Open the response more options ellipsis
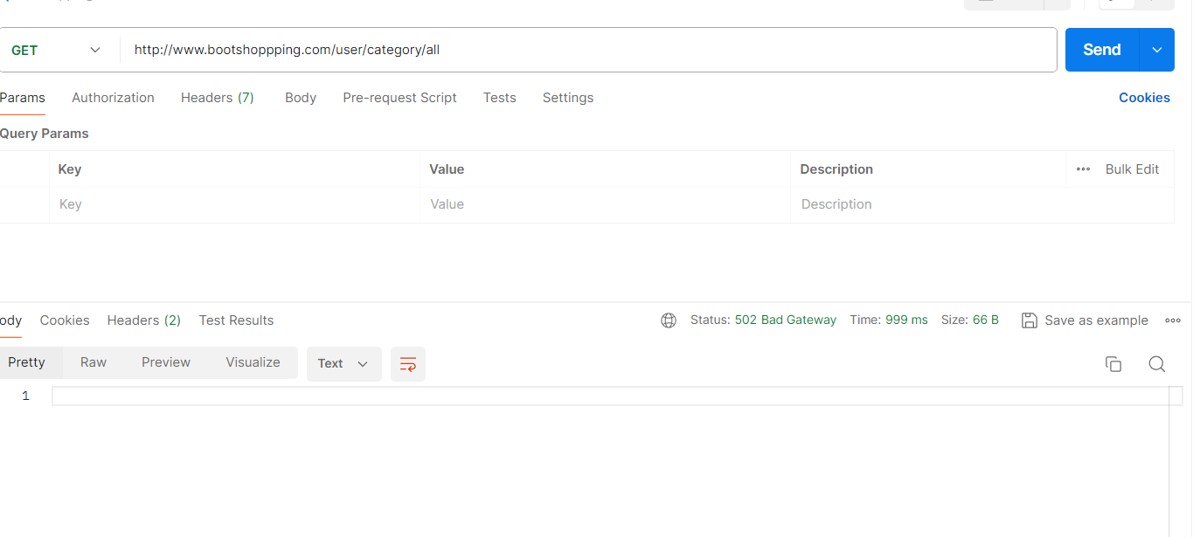Screen dimensions: 1200x537 (1173, 321)
